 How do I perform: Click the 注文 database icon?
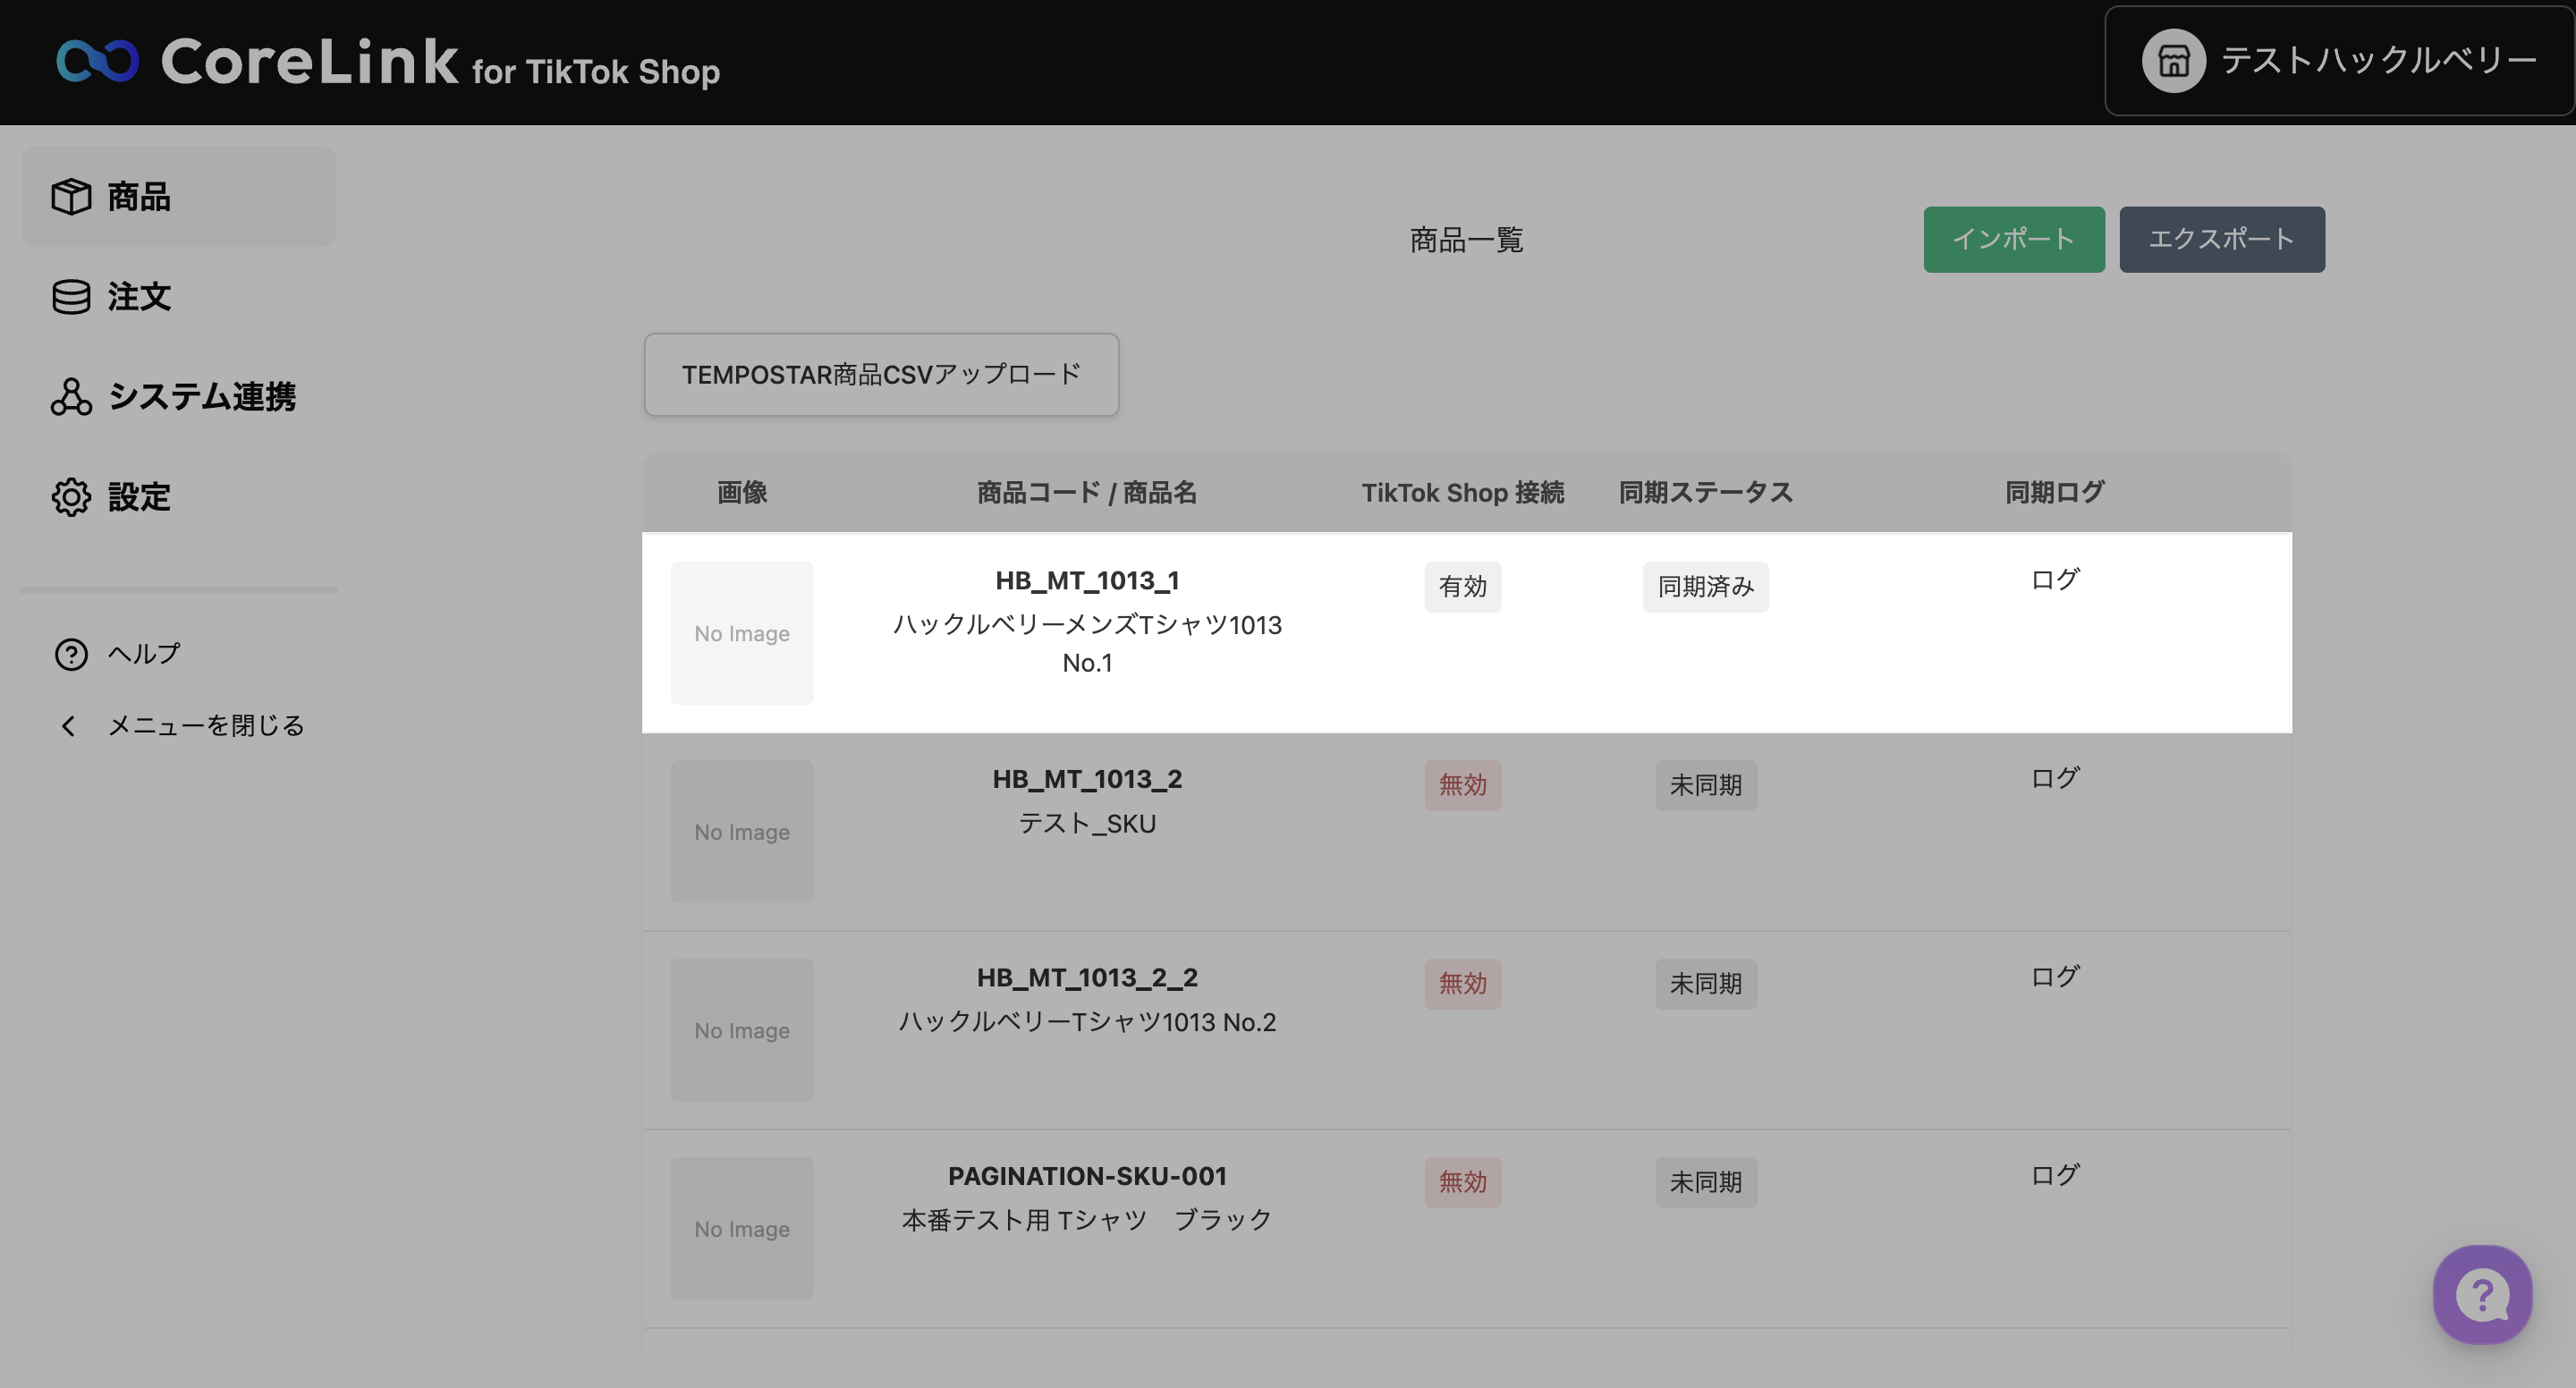[x=71, y=296]
